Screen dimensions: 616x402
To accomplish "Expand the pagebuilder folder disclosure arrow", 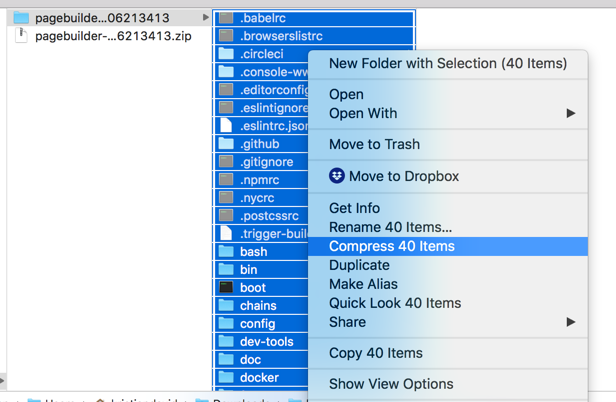I will 205,17.
